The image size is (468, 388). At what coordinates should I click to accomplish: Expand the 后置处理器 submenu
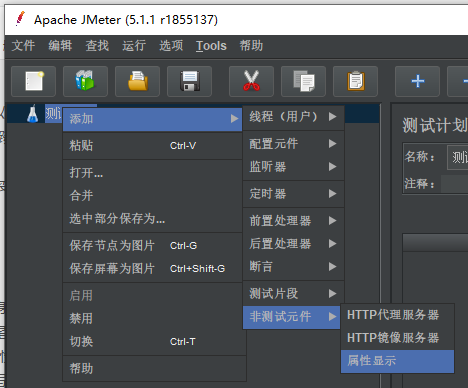(293, 244)
